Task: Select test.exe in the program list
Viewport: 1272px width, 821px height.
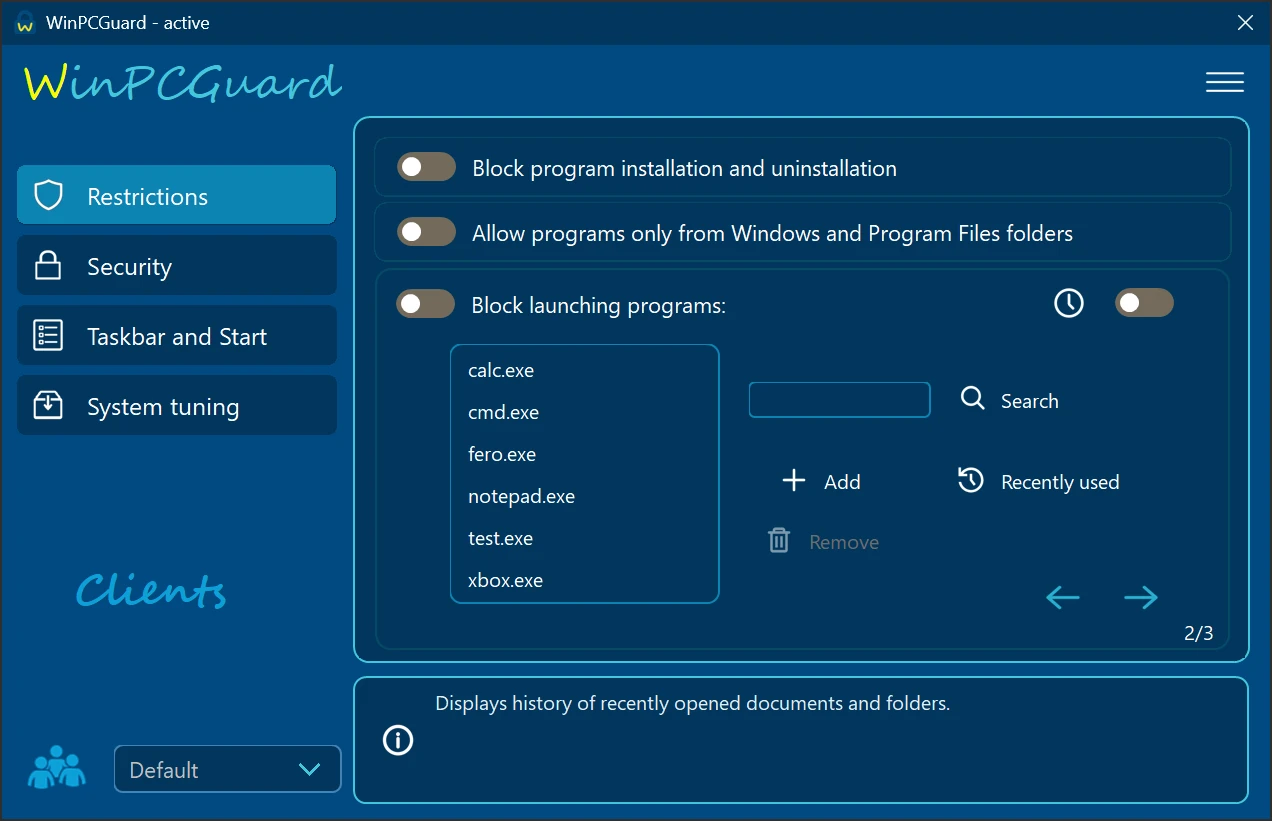Action: (585, 538)
